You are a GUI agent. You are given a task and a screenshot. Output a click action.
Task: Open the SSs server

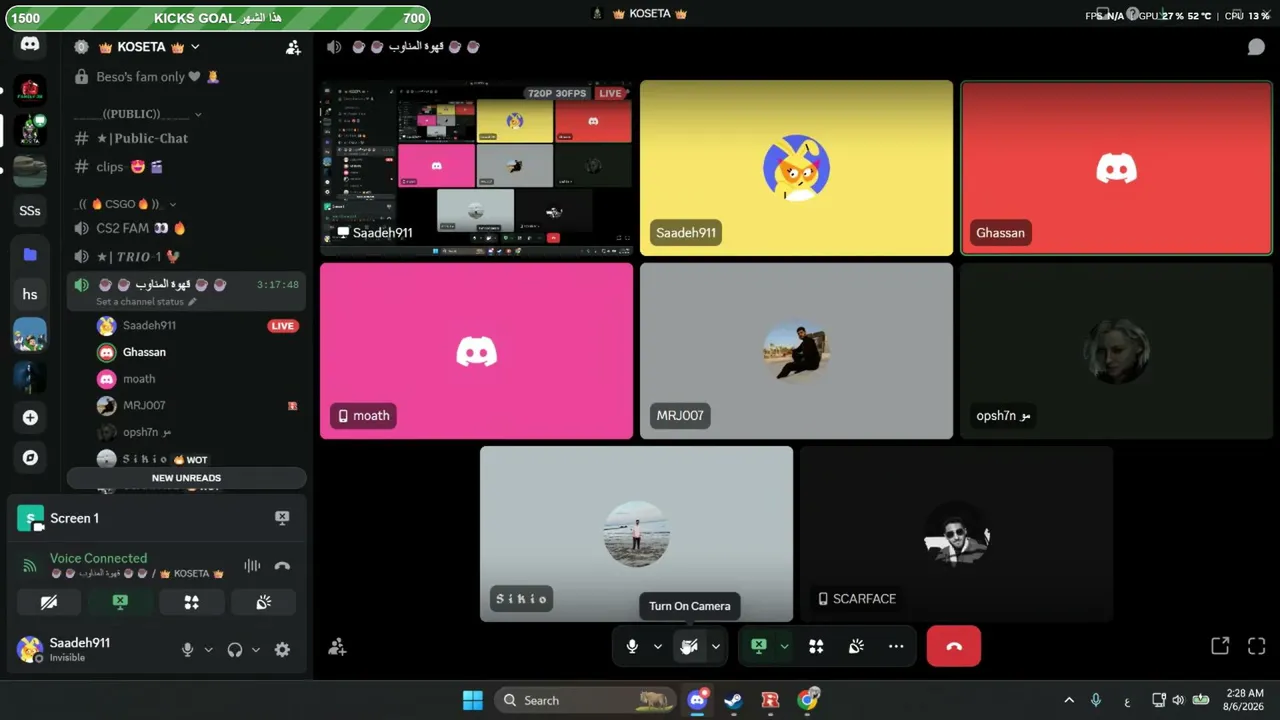click(x=30, y=211)
